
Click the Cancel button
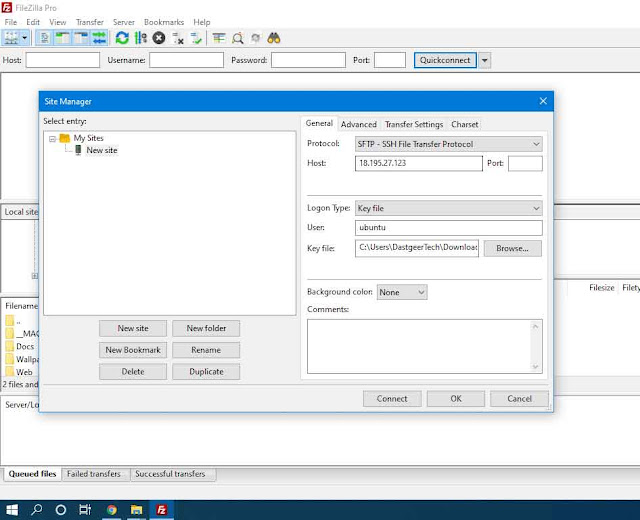click(519, 398)
